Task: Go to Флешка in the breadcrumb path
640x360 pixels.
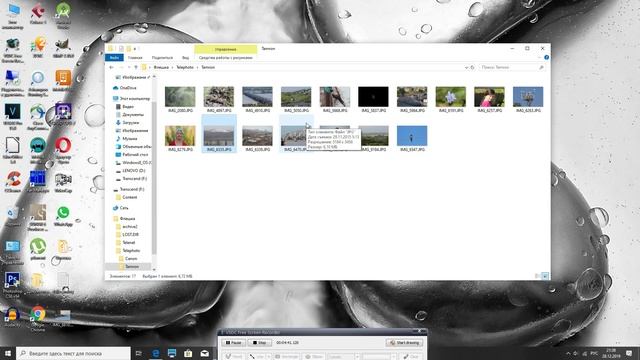Action: (161, 67)
